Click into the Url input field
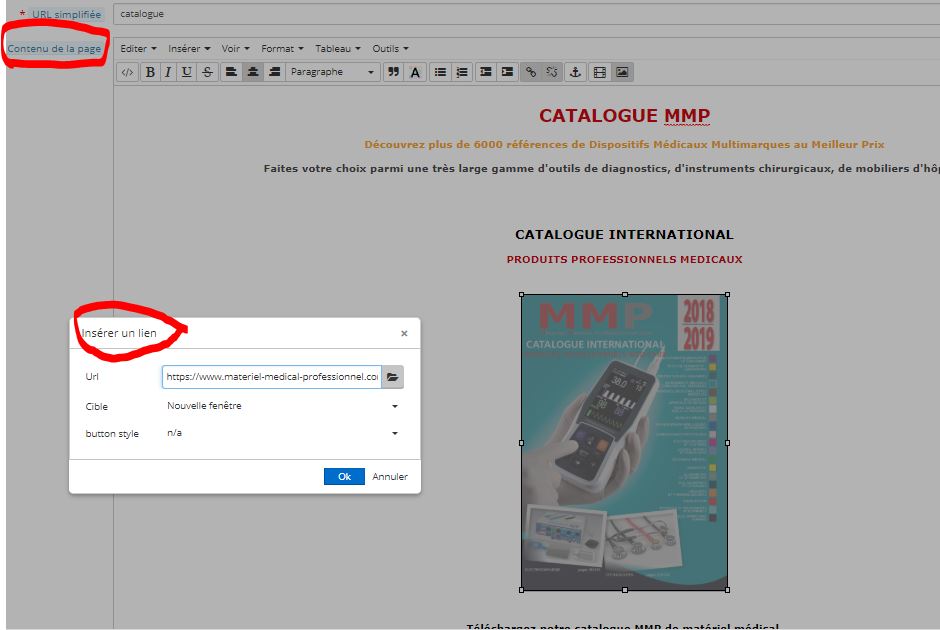This screenshot has width=940, height=630. 272,377
